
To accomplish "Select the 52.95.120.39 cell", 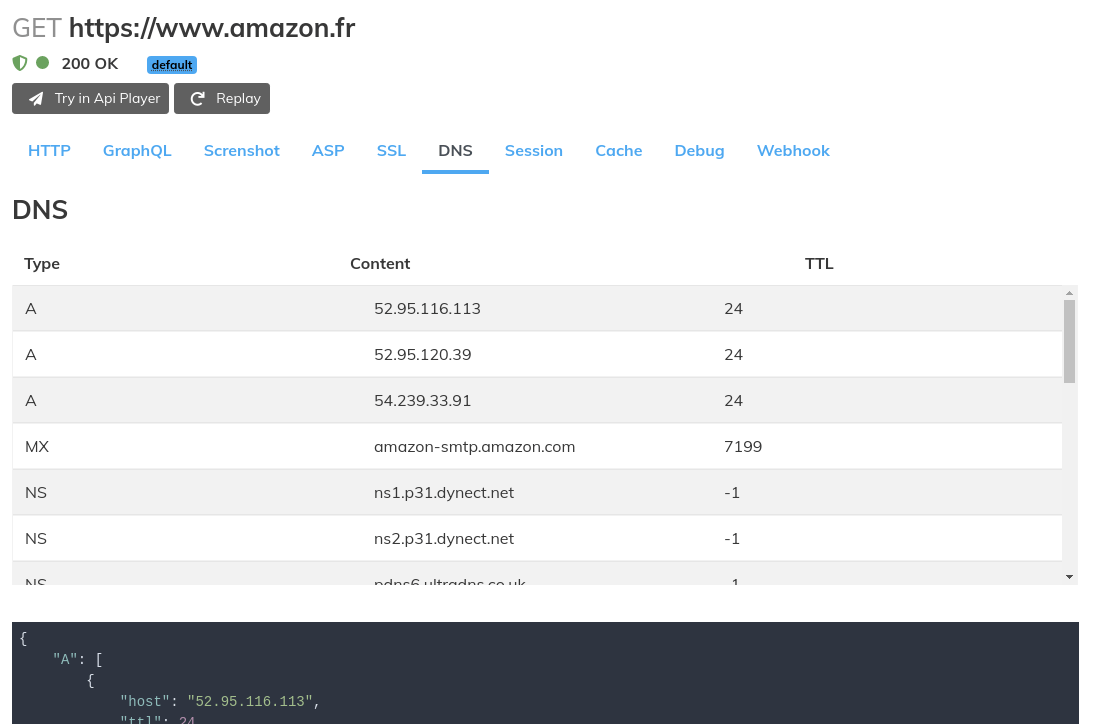I will (423, 355).
